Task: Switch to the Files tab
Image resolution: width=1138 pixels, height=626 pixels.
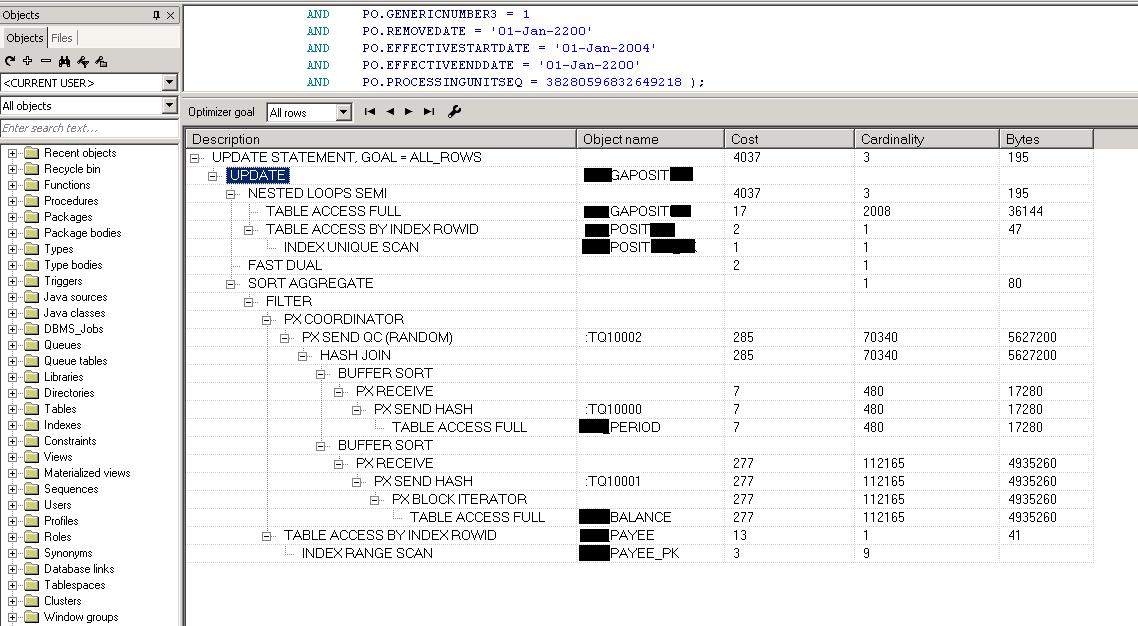Action: [62, 38]
